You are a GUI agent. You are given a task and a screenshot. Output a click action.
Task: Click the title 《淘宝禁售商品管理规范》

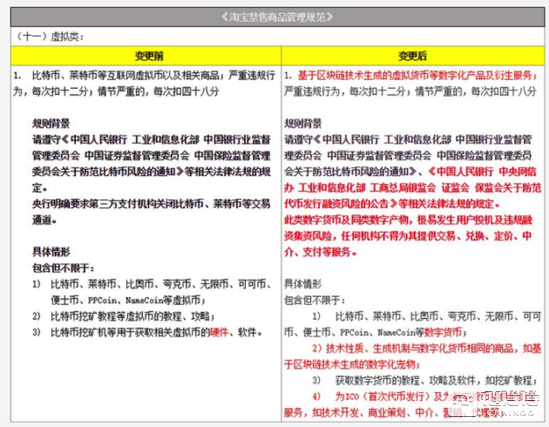[277, 17]
